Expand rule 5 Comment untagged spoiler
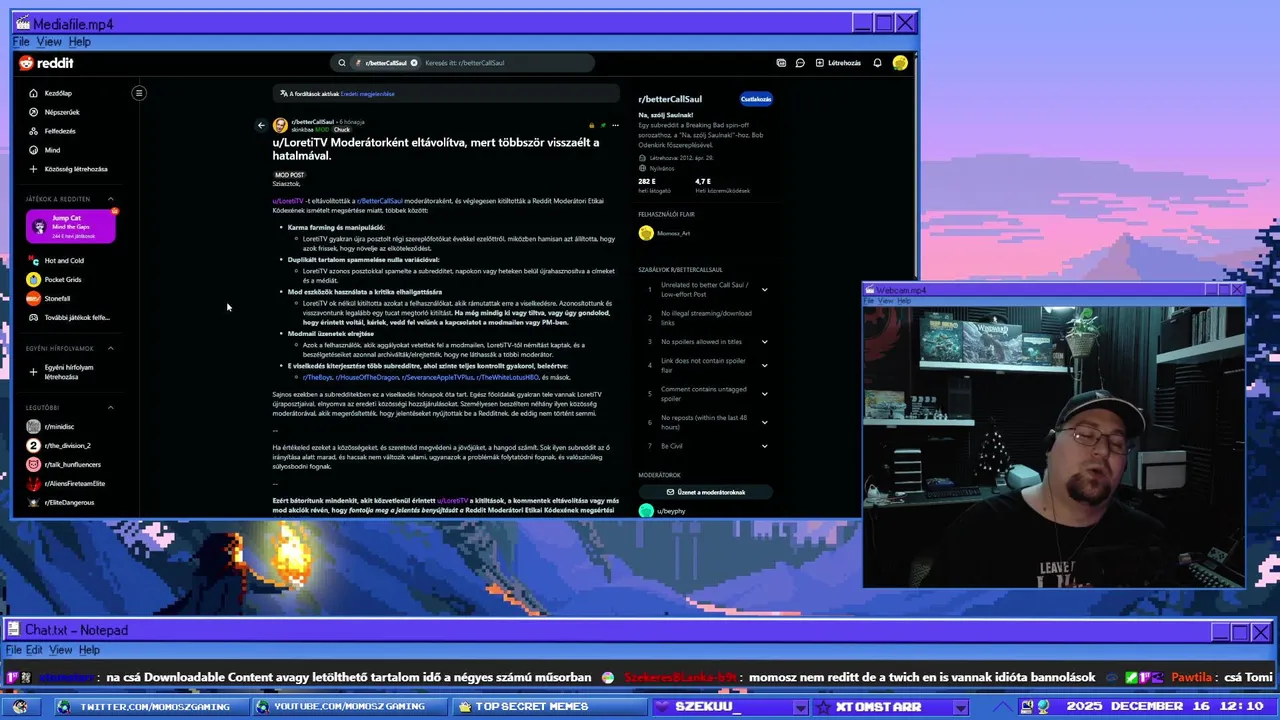The height and width of the screenshot is (720, 1280). coord(764,394)
